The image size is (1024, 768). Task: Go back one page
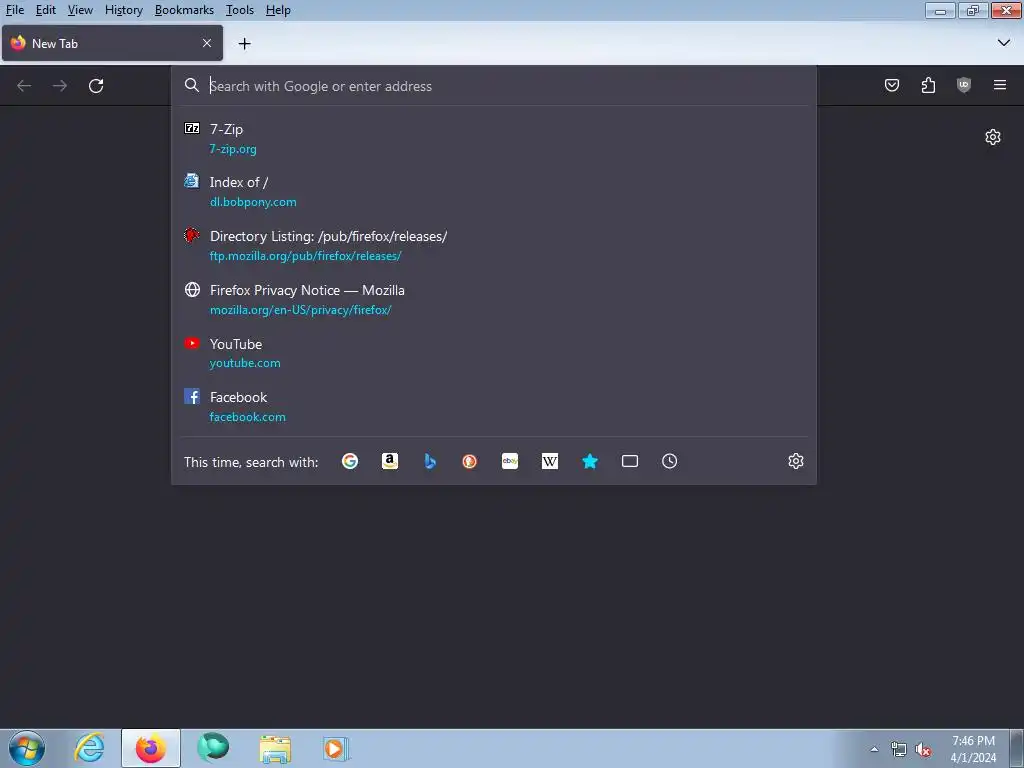[x=24, y=86]
